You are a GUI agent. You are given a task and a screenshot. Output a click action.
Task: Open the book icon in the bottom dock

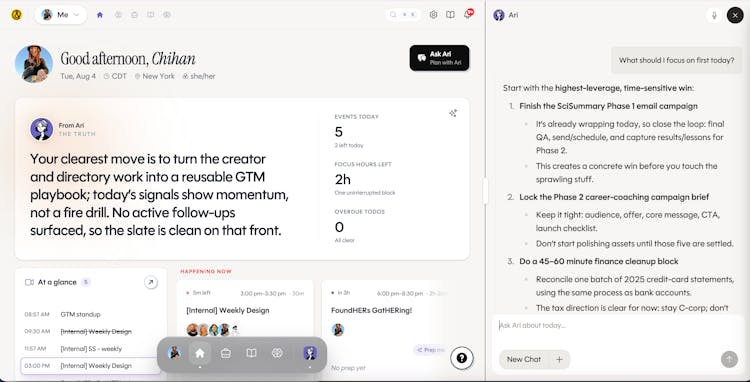pos(251,353)
